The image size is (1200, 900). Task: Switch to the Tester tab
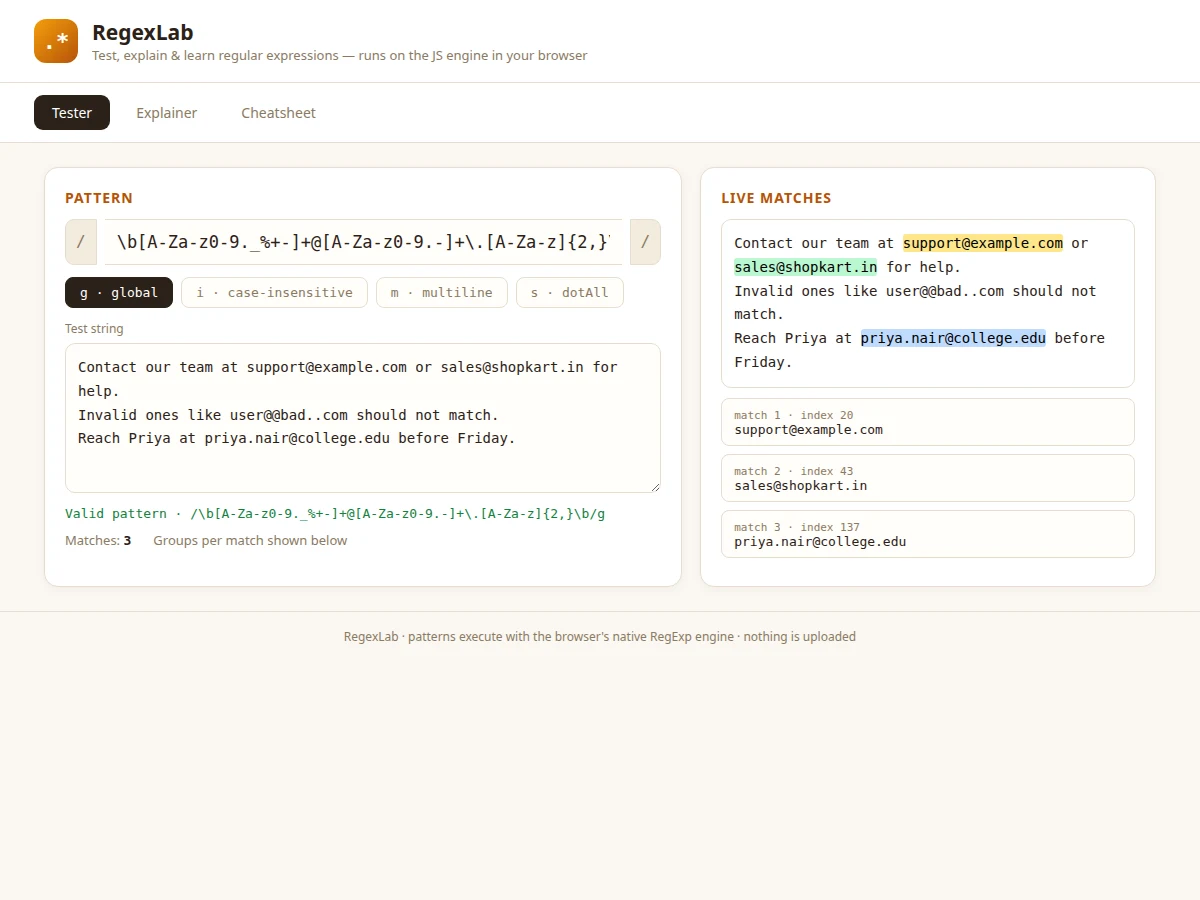[72, 113]
